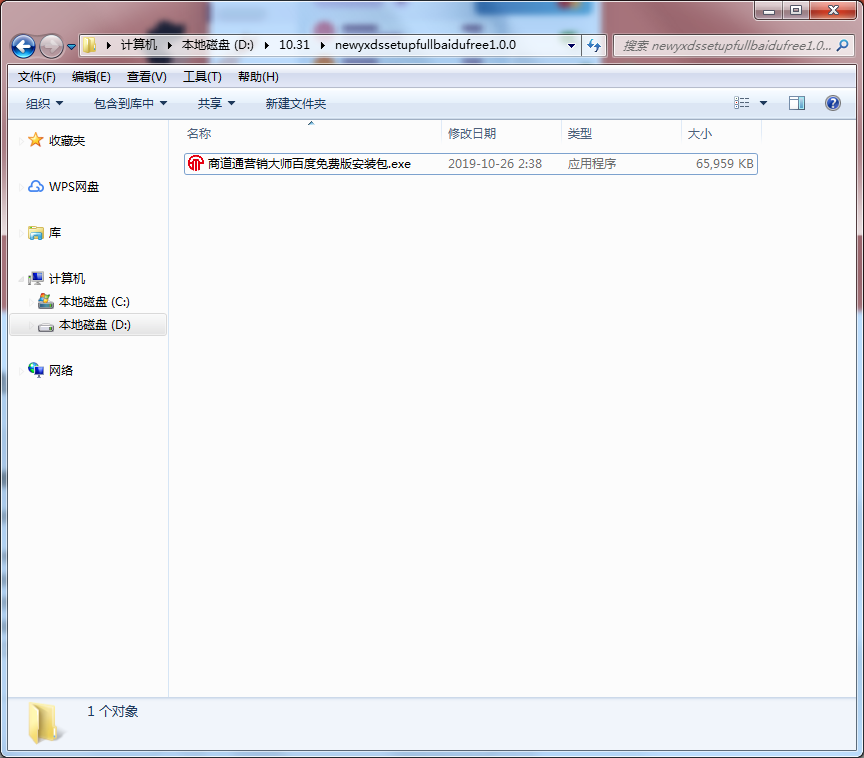
Task: Sort files by the 修改日期 column
Action: click(x=472, y=134)
